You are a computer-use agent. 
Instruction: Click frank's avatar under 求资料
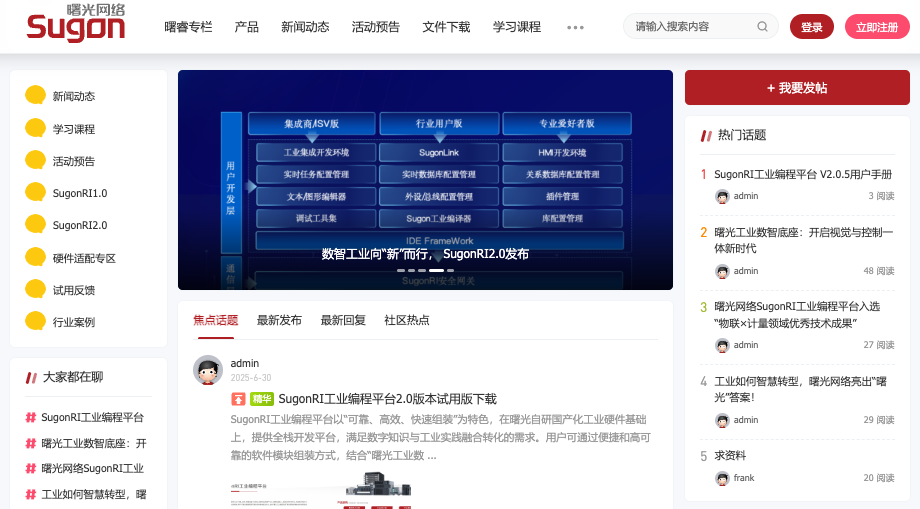[722, 479]
